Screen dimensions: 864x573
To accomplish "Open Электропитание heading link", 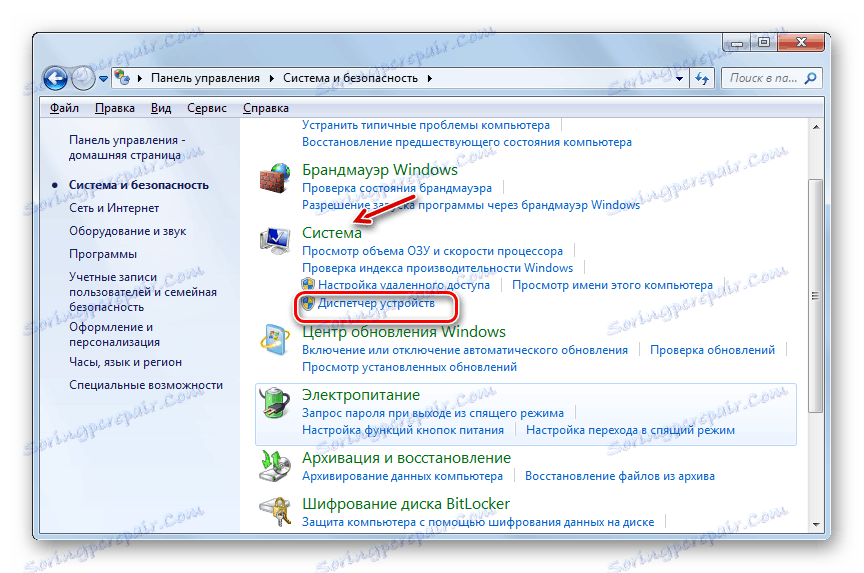I will pyautogui.click(x=361, y=395).
